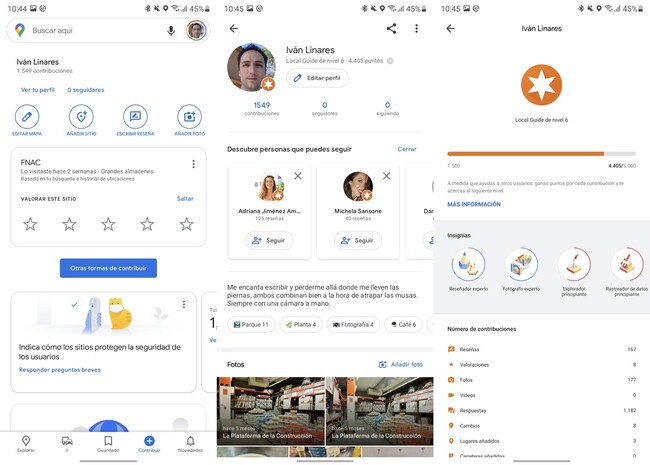This screenshot has height=465, width=650.
Task: Tap the Fotógrafo experto badge
Action: 521,264
